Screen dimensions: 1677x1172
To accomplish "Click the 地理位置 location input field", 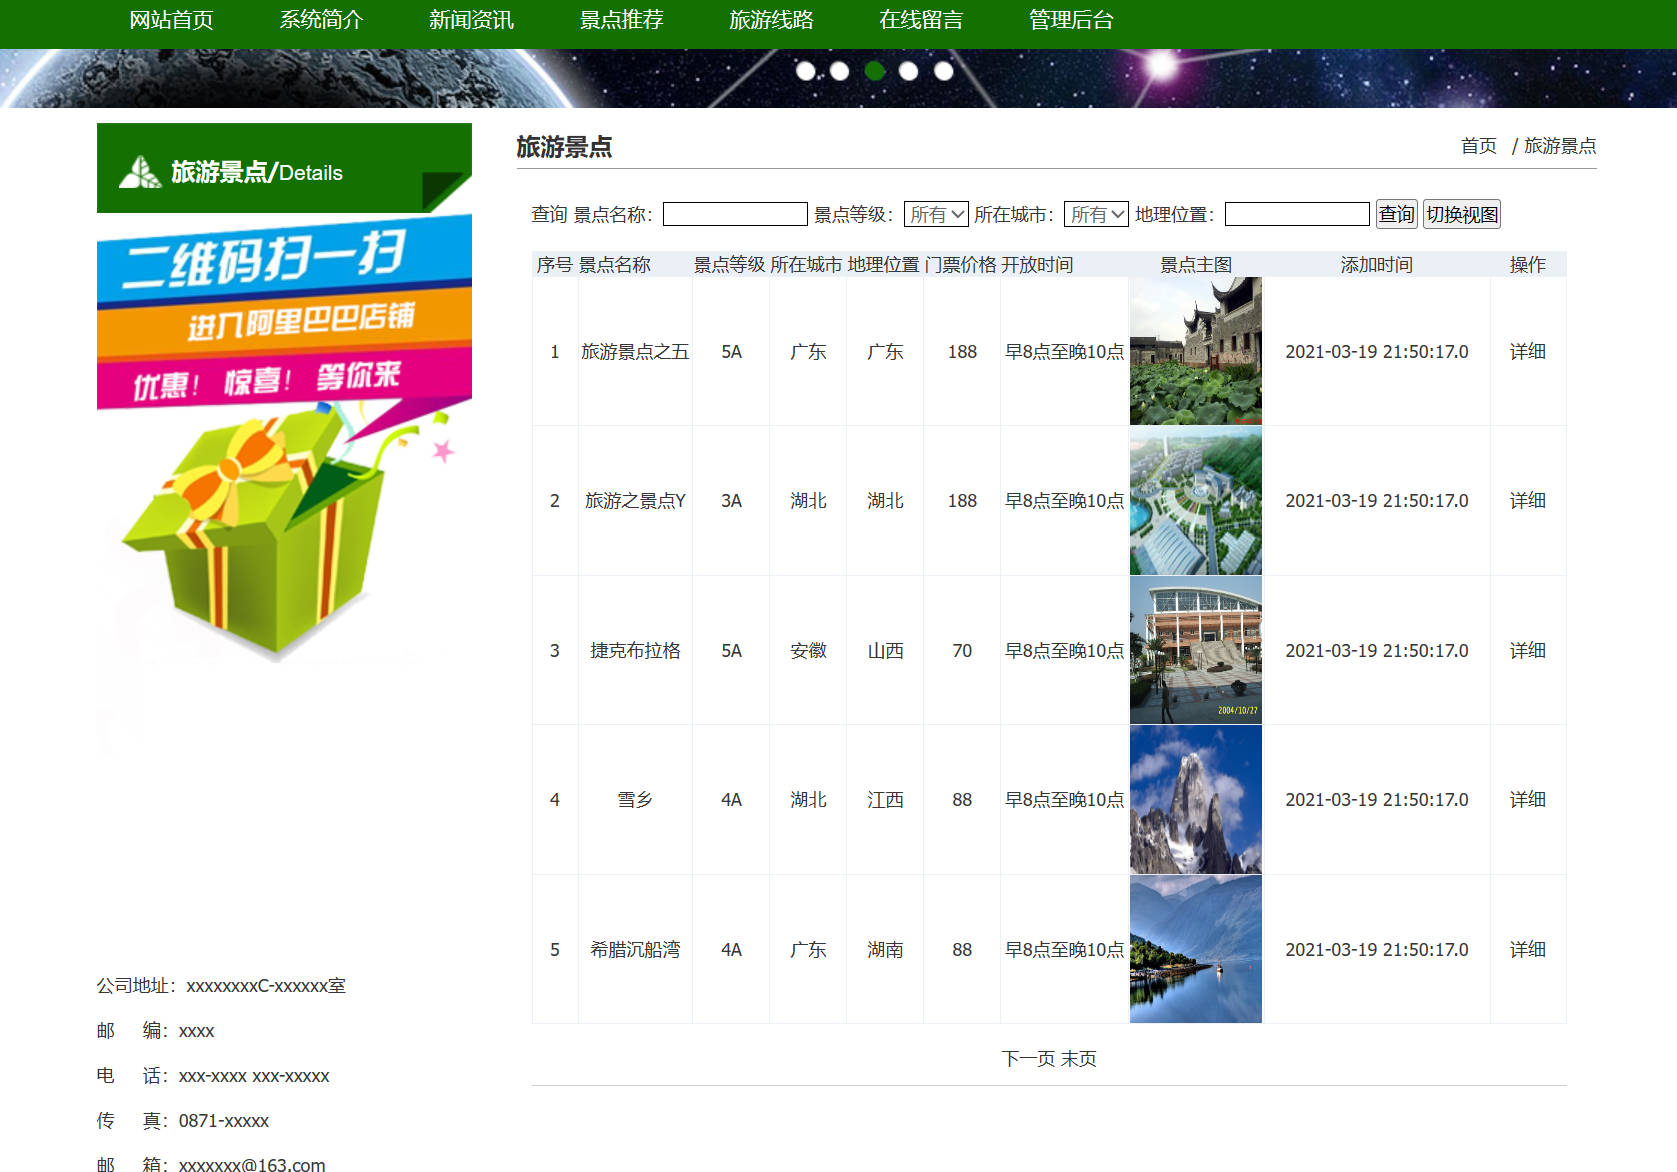I will pyautogui.click(x=1296, y=213).
